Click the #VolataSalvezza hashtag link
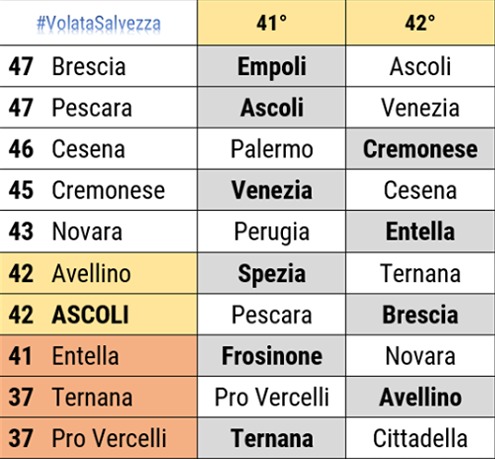The width and height of the screenshot is (495, 459). point(99,24)
